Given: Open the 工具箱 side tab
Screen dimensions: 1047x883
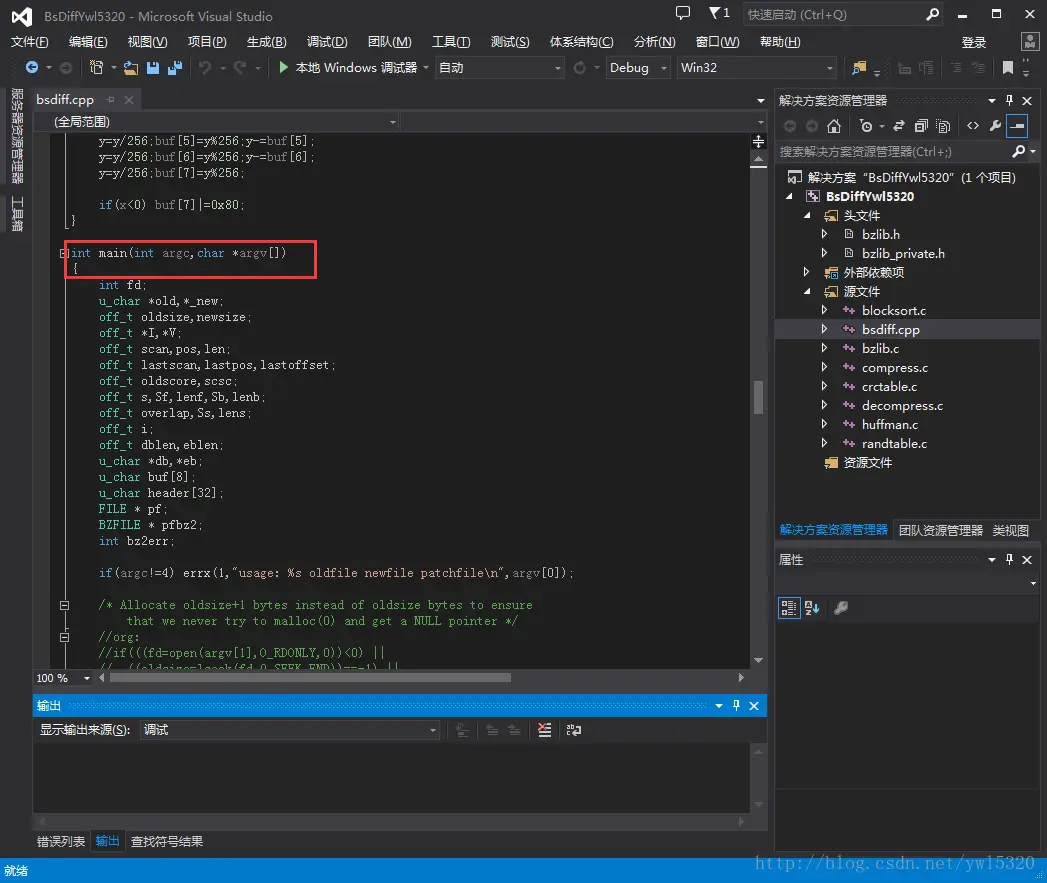Looking at the screenshot, I should 17,214.
